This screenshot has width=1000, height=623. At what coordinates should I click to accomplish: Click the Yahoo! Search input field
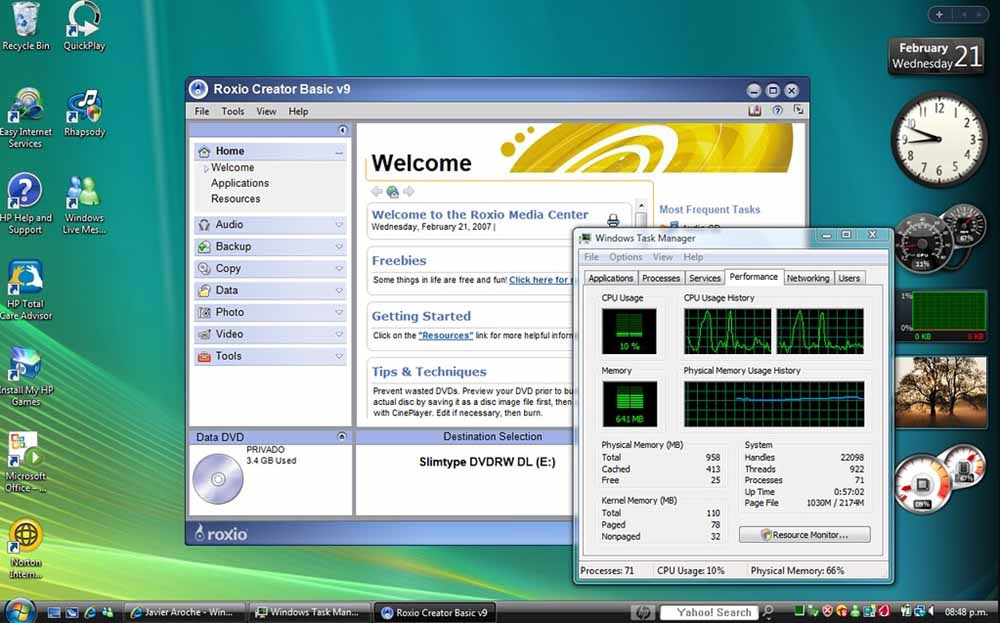click(x=709, y=613)
